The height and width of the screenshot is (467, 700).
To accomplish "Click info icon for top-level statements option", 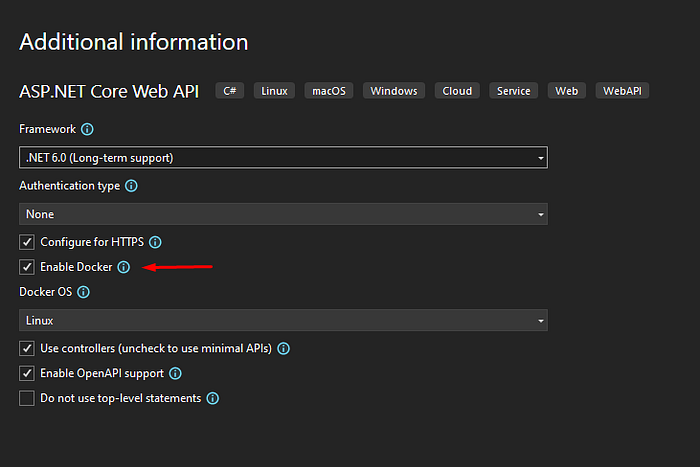I will 213,398.
